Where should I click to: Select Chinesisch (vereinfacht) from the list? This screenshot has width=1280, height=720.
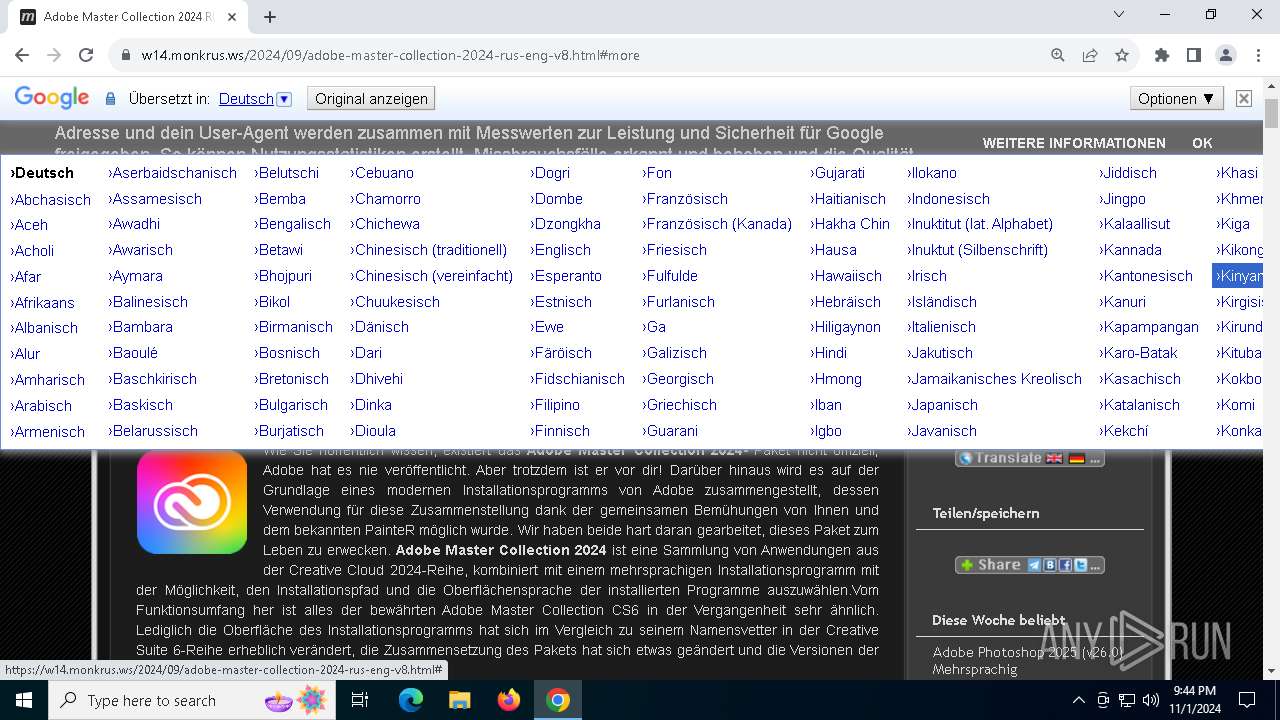(432, 276)
